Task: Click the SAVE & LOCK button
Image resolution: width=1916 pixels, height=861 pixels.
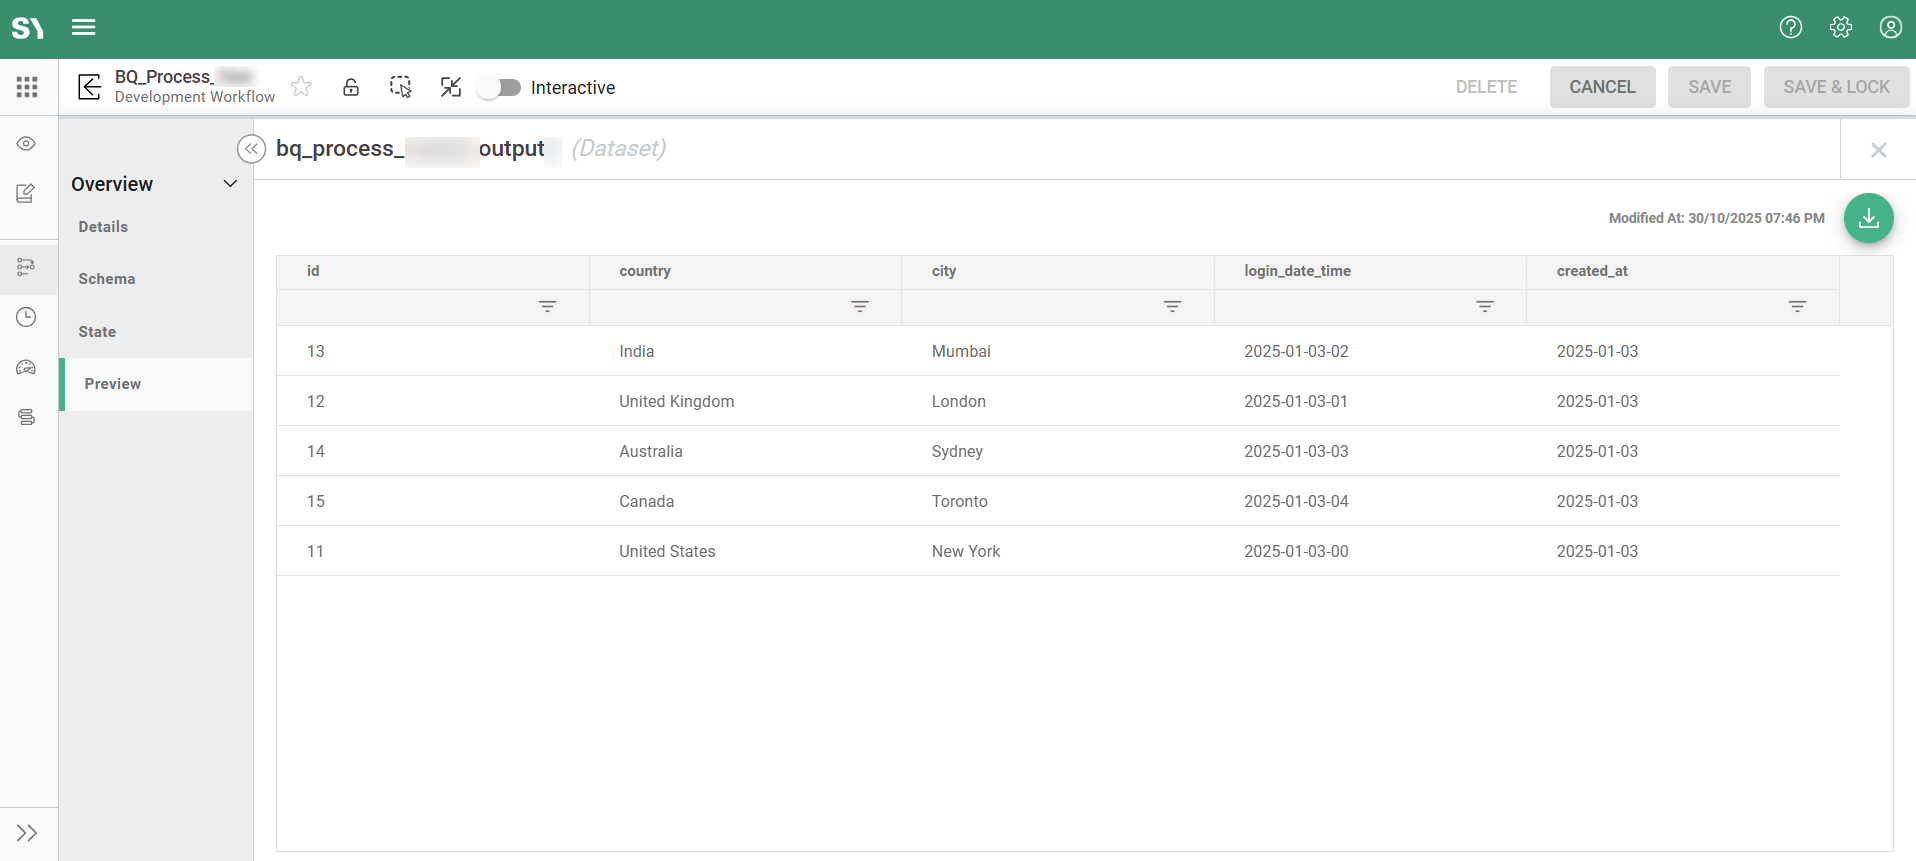Action: pyautogui.click(x=1836, y=87)
